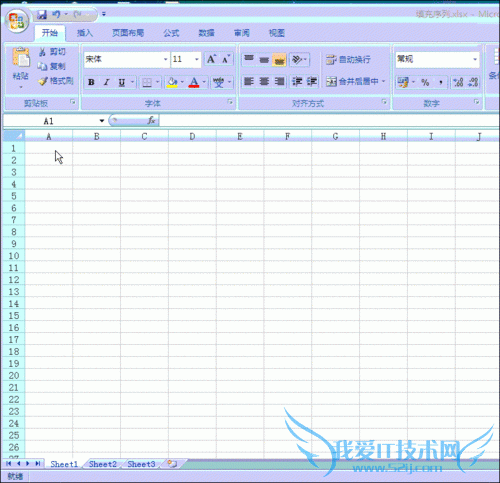This screenshot has width=500, height=483.
Task: Decrease decimal places
Action: pos(473,82)
